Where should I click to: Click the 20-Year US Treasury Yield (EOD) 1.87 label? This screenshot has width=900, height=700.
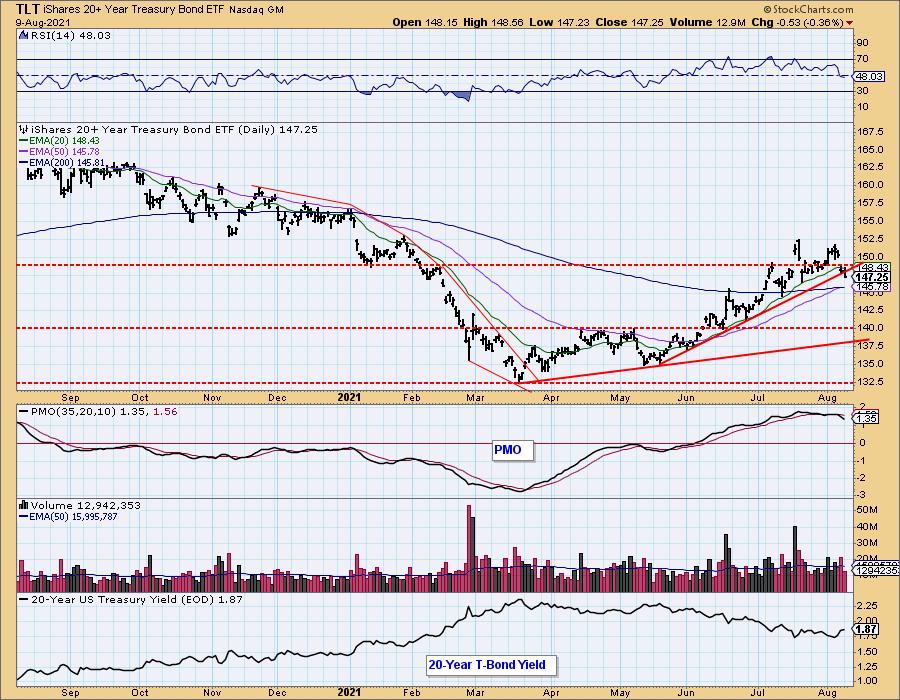(131, 599)
